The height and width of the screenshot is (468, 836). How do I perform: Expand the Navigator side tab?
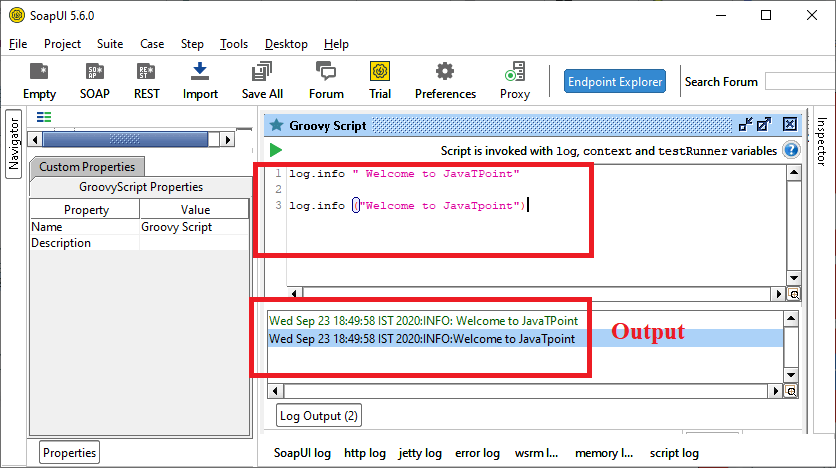click(13, 144)
